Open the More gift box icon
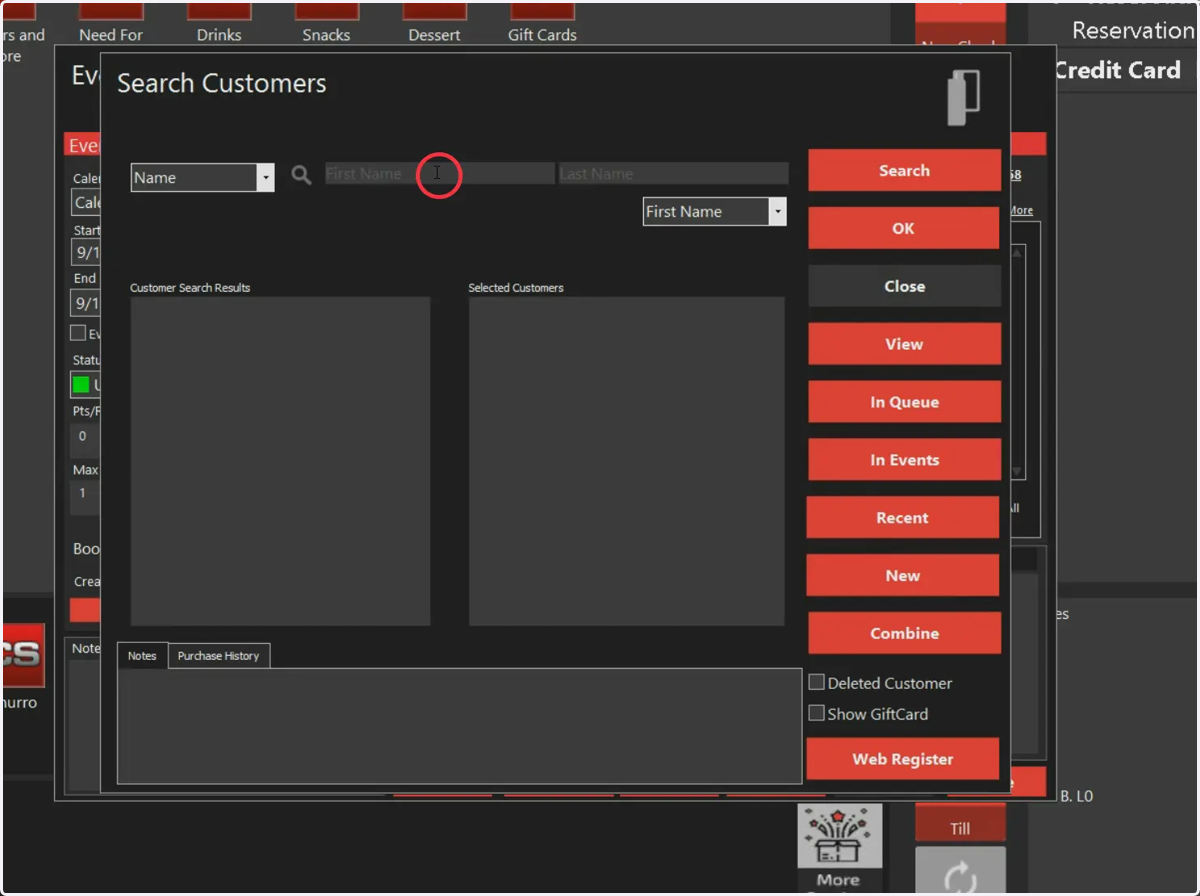This screenshot has height=896, width=1200. [x=839, y=847]
